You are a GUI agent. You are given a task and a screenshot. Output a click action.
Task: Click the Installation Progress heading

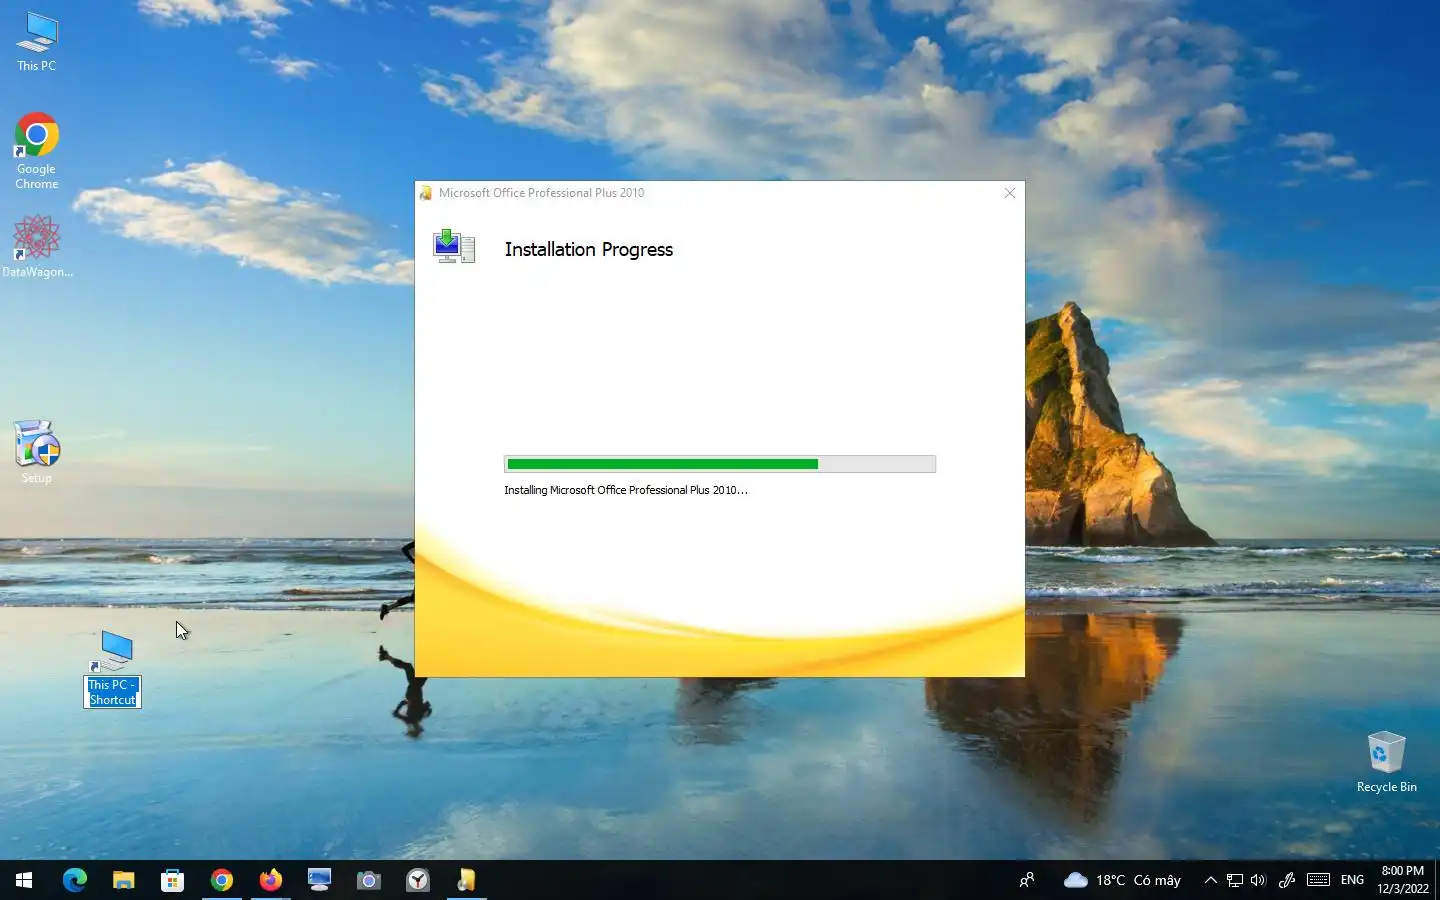(x=588, y=249)
